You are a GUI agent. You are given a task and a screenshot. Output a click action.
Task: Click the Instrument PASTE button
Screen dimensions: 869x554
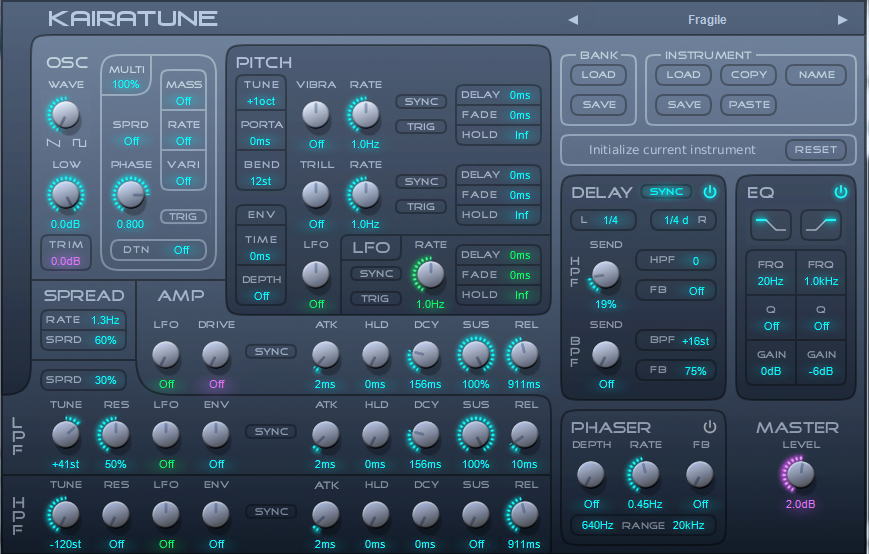click(x=749, y=105)
